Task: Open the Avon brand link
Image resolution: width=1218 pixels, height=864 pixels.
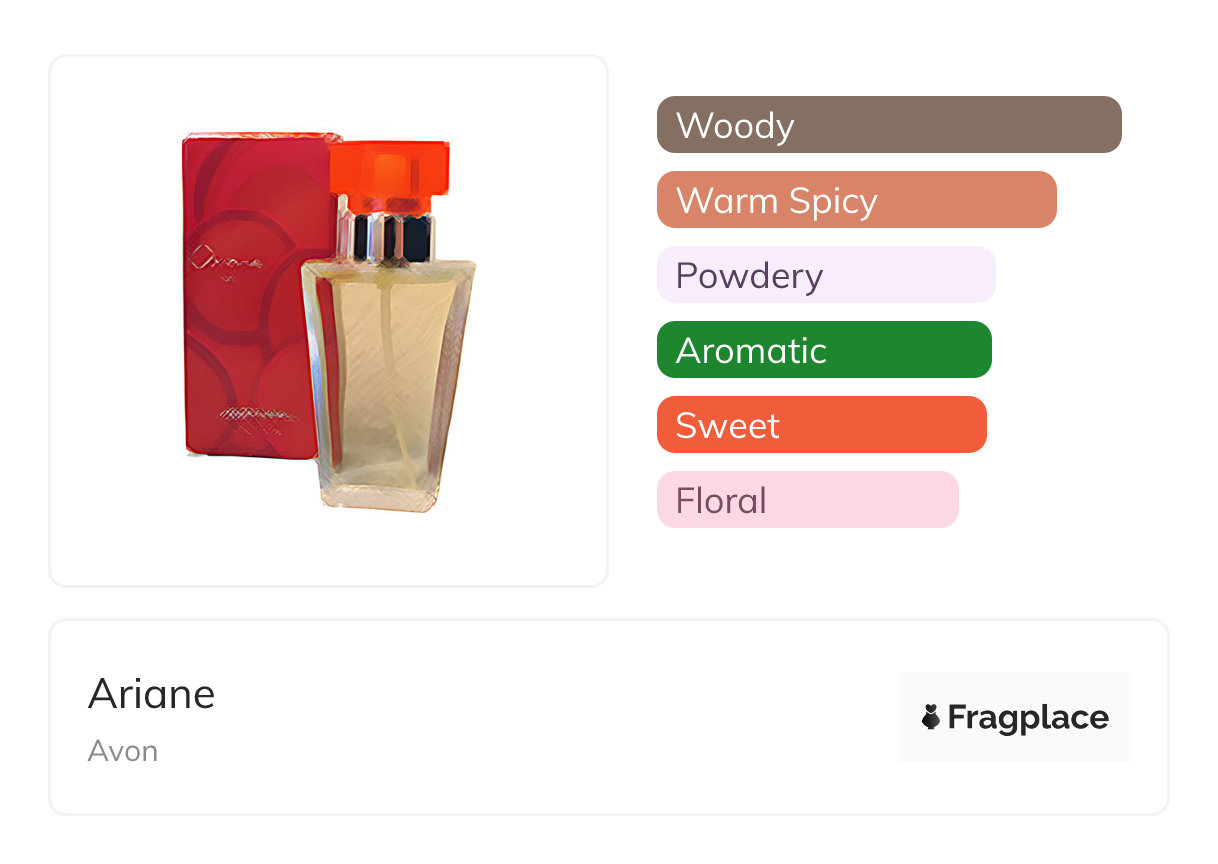Action: [x=123, y=751]
